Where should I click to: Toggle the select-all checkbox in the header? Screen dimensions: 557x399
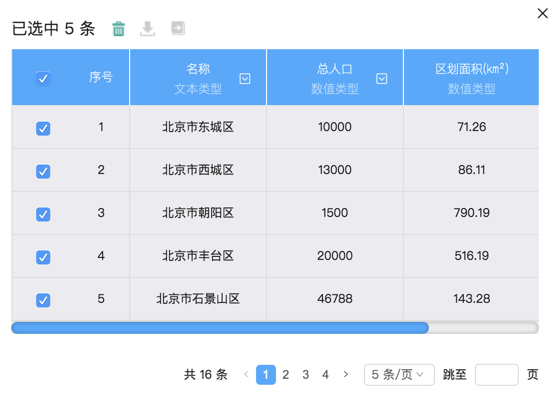43,78
